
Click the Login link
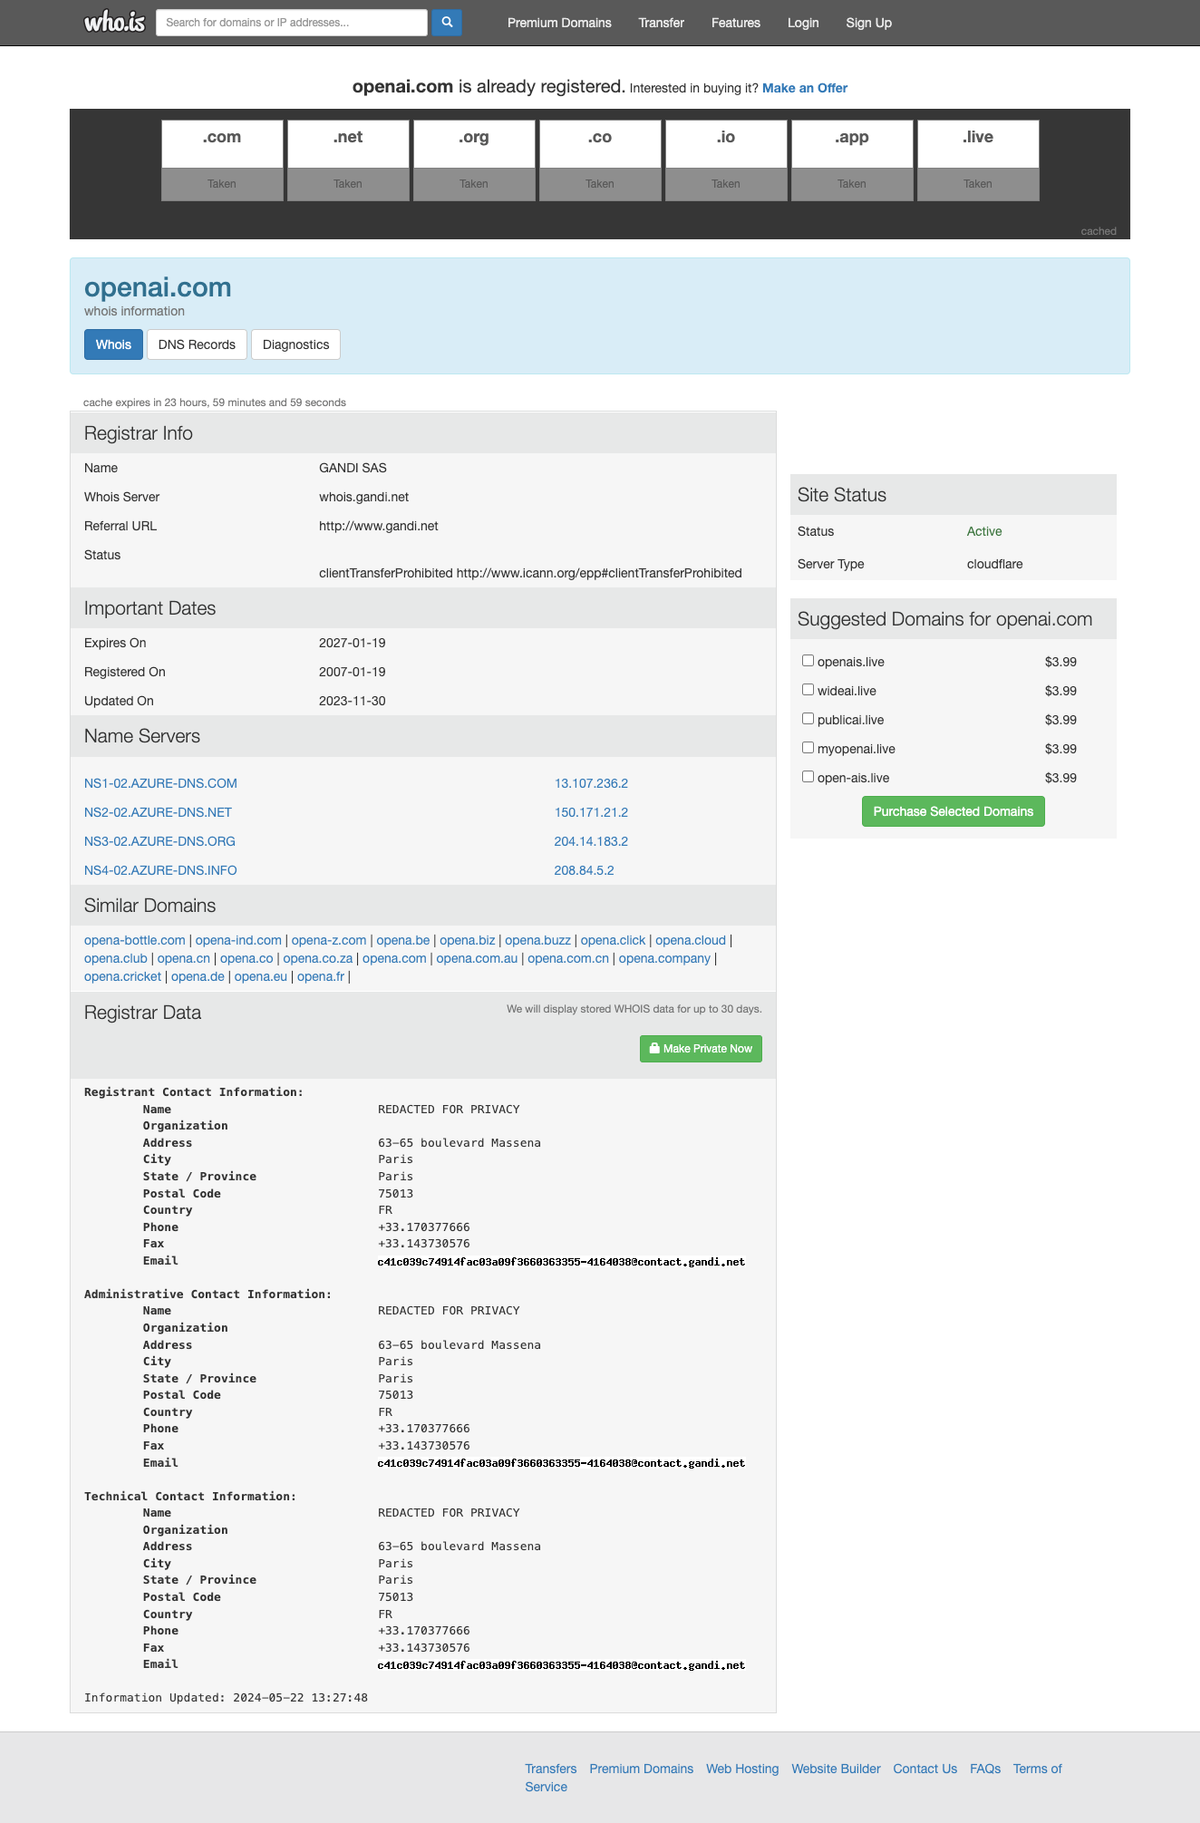pyautogui.click(x=803, y=23)
